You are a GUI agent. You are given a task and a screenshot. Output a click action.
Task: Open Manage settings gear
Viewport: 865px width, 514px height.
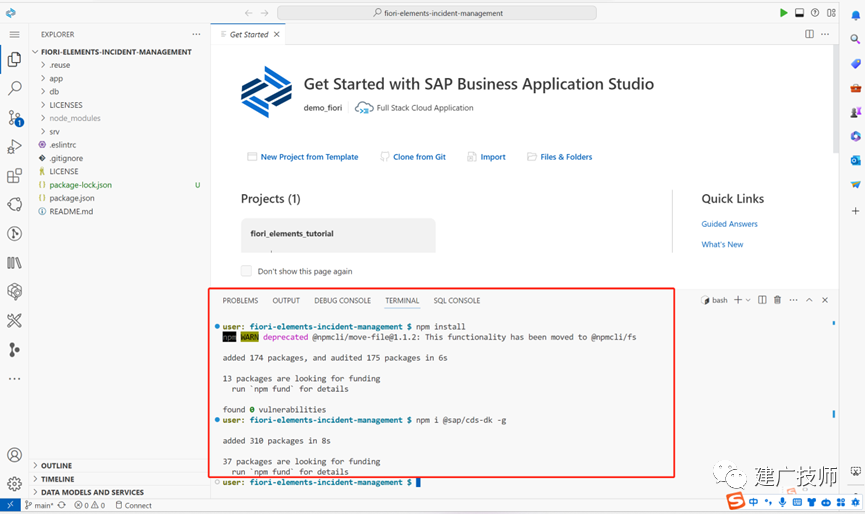(x=14, y=484)
